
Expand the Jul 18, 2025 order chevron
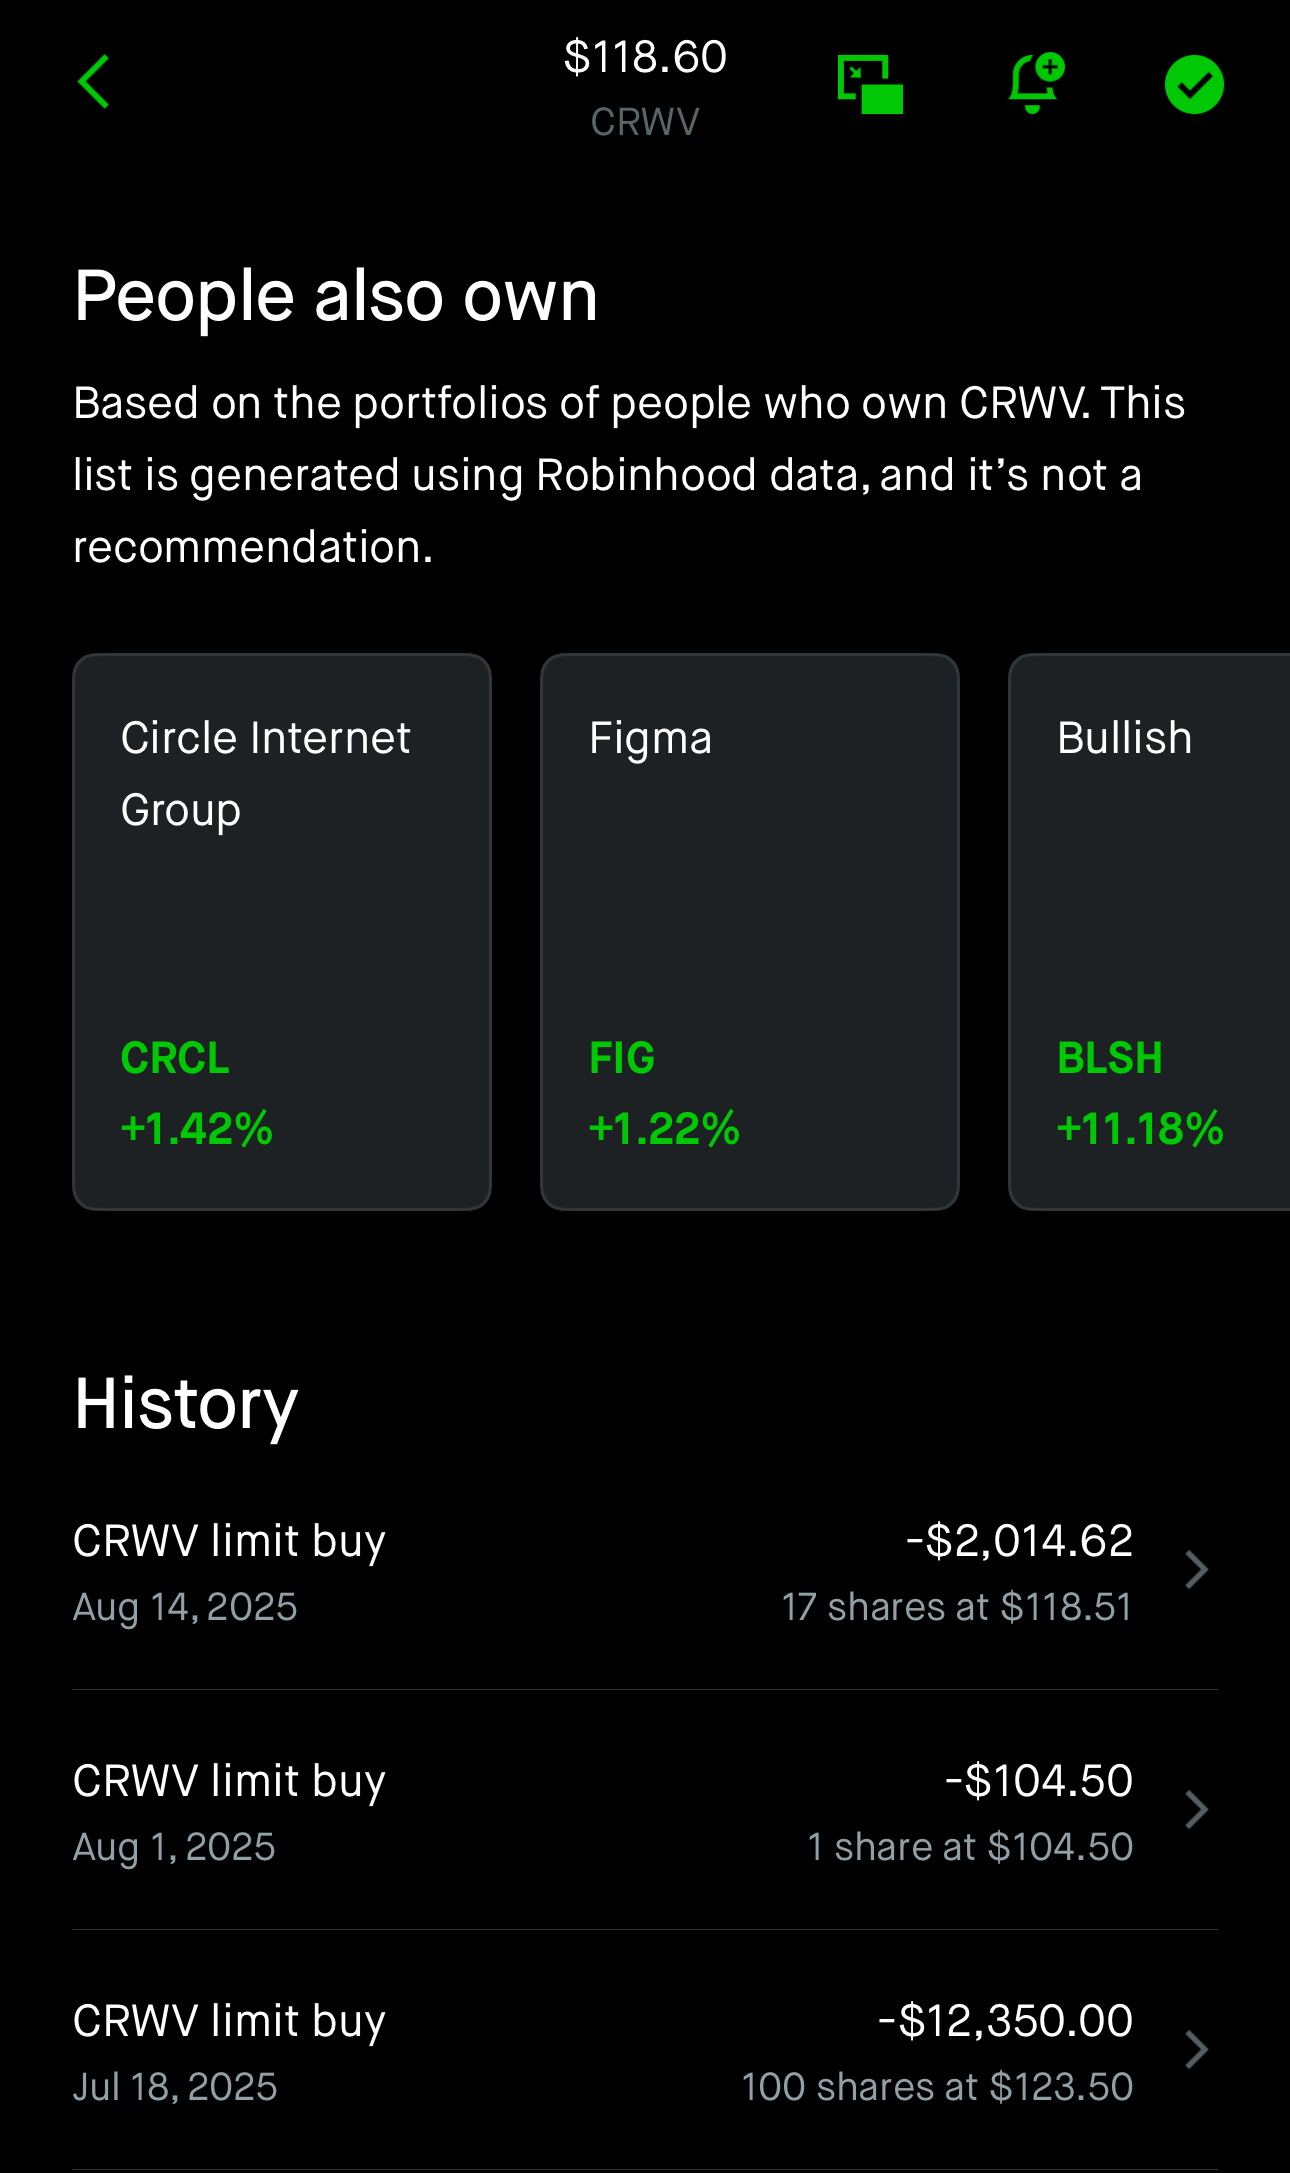[x=1196, y=2050]
